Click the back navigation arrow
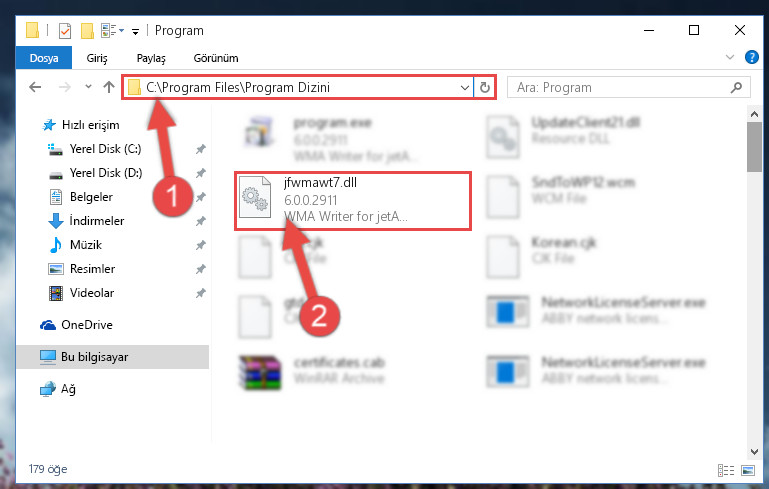The width and height of the screenshot is (769, 489). (x=35, y=87)
